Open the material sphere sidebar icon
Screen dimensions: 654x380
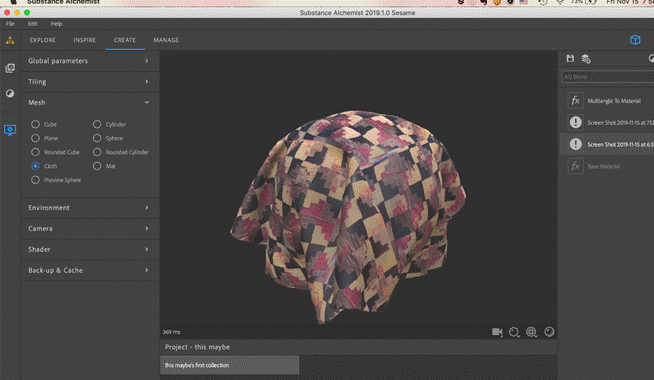click(10, 93)
